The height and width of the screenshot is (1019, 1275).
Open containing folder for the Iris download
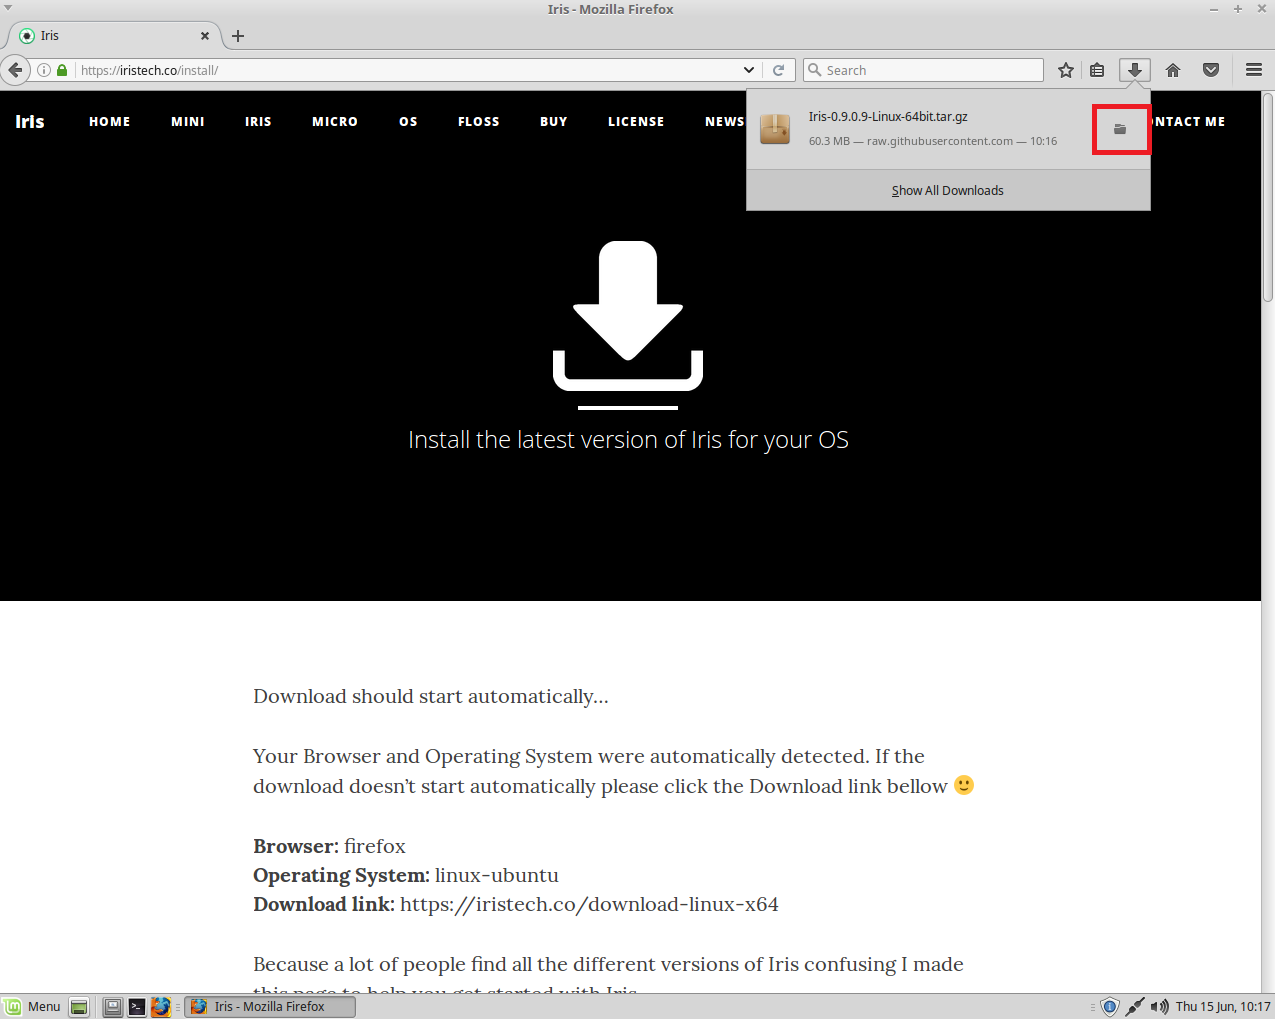coord(1120,129)
